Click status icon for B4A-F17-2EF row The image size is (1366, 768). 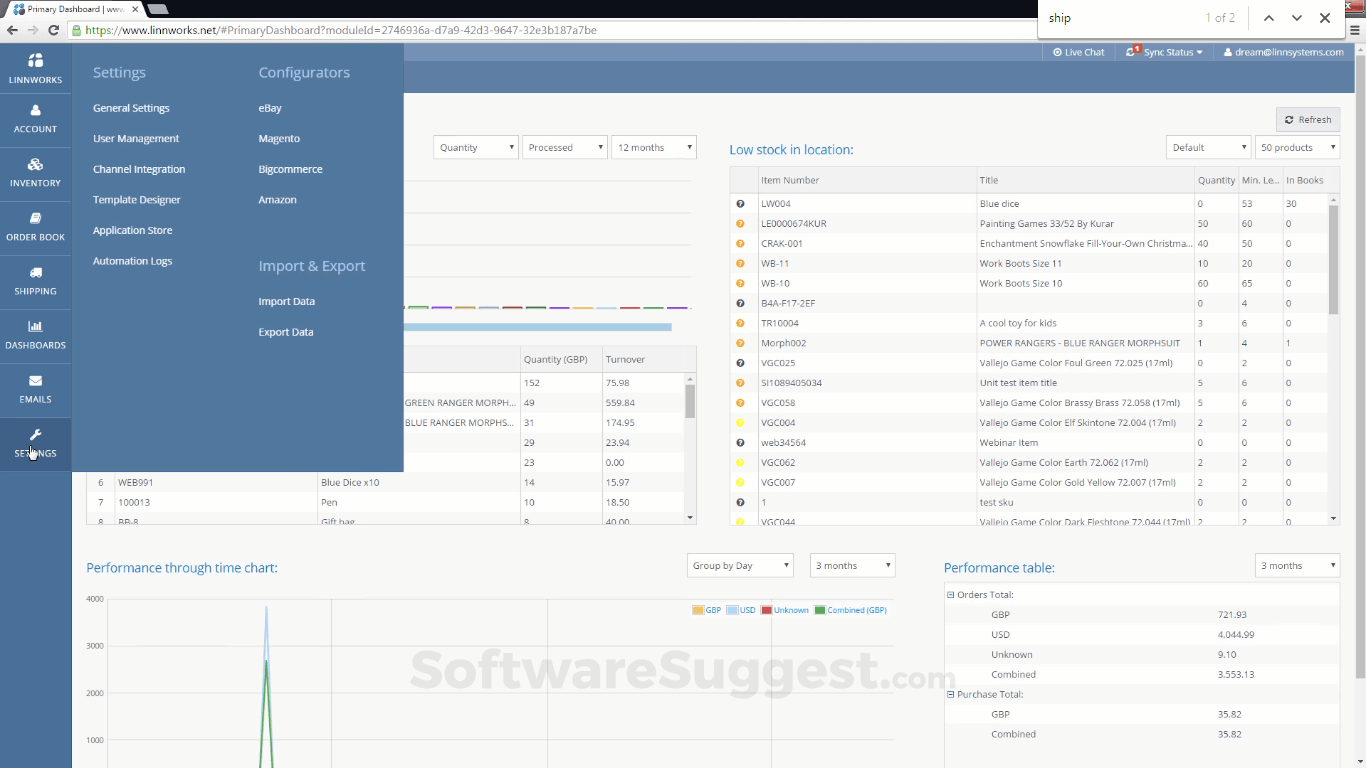tap(740, 303)
